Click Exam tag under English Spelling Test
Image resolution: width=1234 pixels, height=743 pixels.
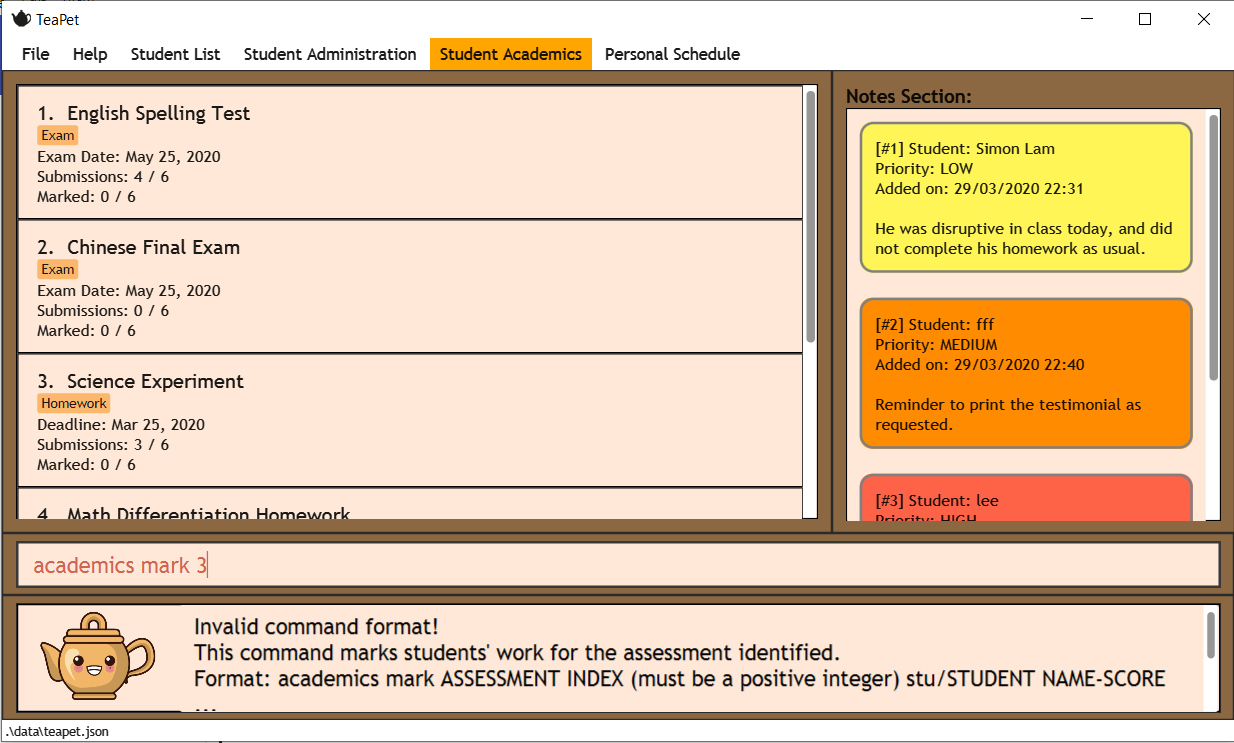(x=58, y=135)
